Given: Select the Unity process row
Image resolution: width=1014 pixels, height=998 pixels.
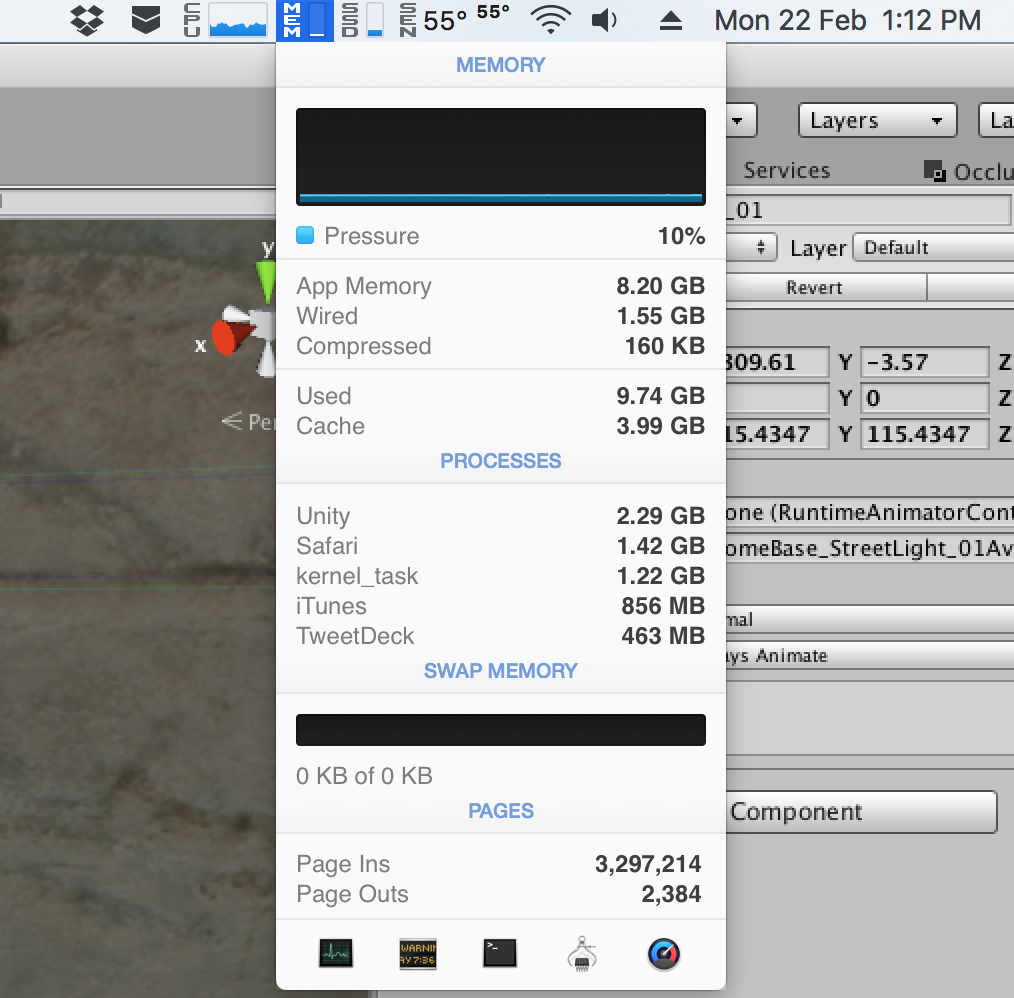Looking at the screenshot, I should tap(501, 515).
